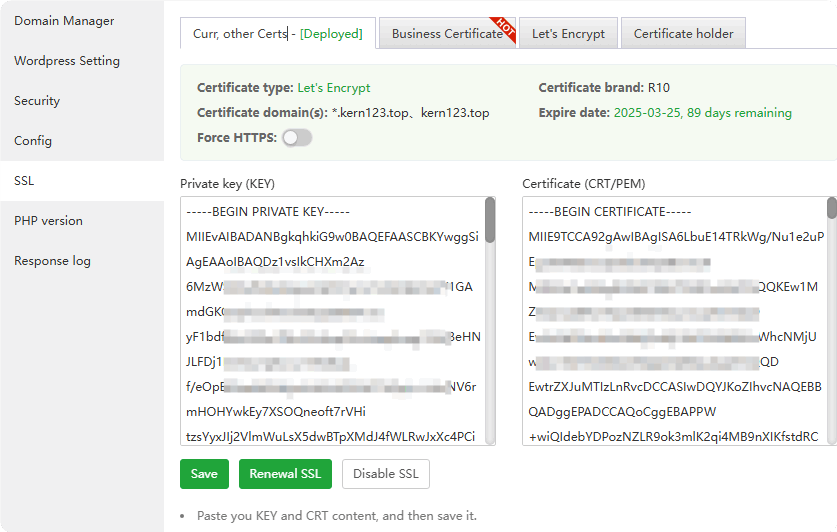Open the Config sidebar item
The image size is (837, 532).
click(33, 141)
